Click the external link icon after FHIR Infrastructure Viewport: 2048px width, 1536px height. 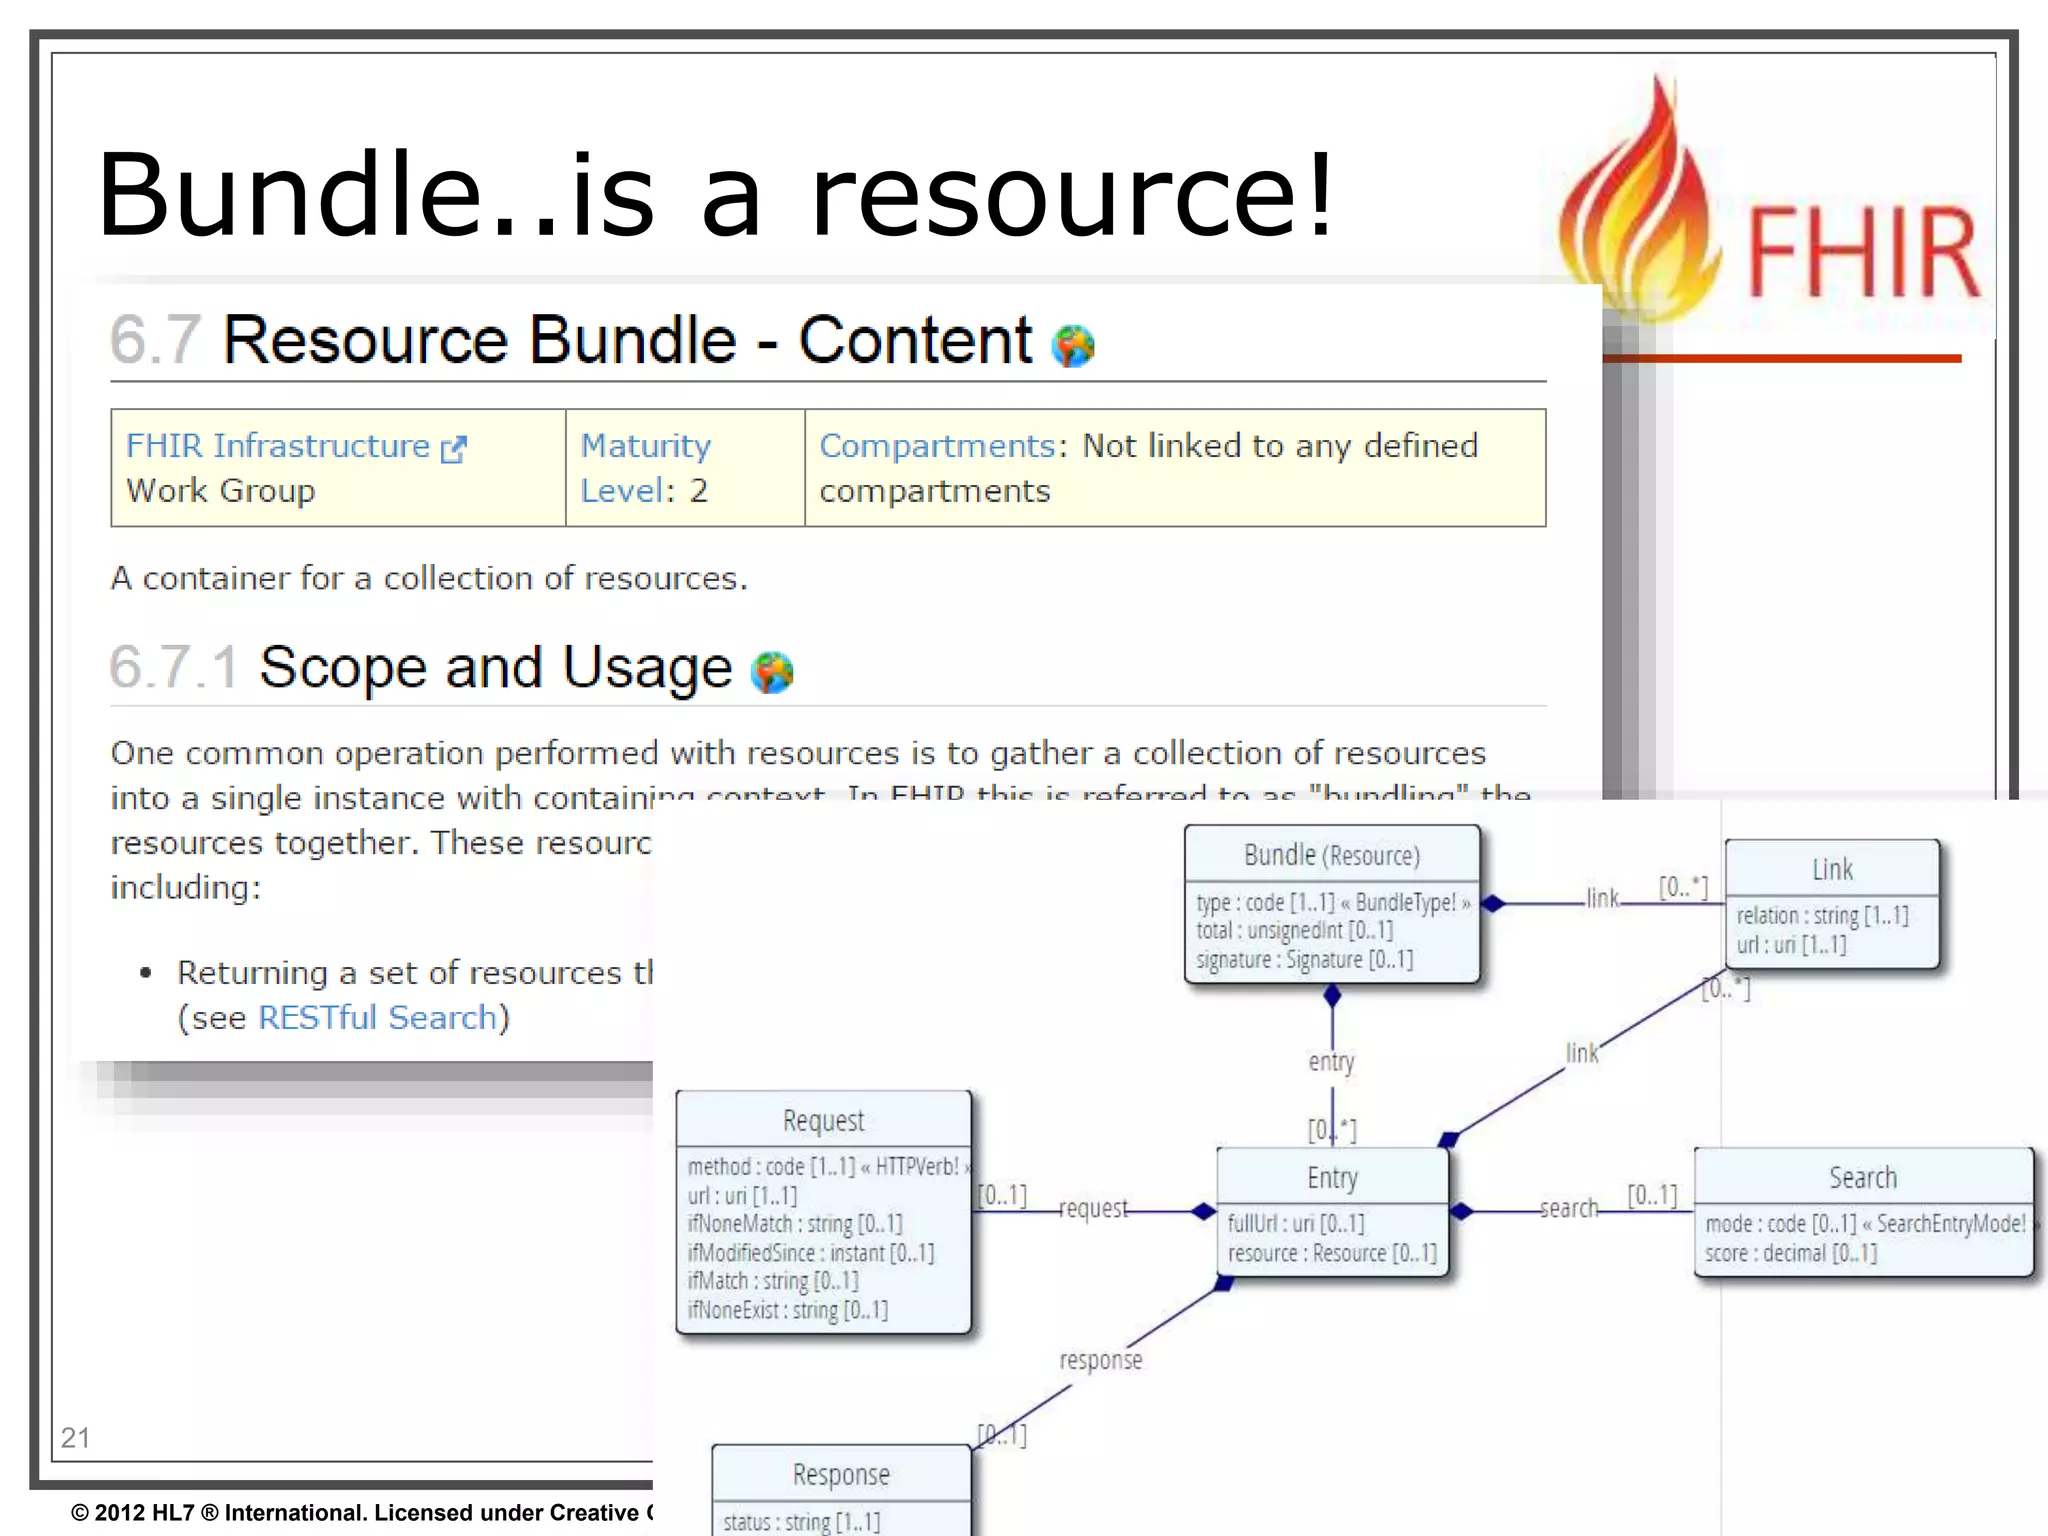coord(453,449)
